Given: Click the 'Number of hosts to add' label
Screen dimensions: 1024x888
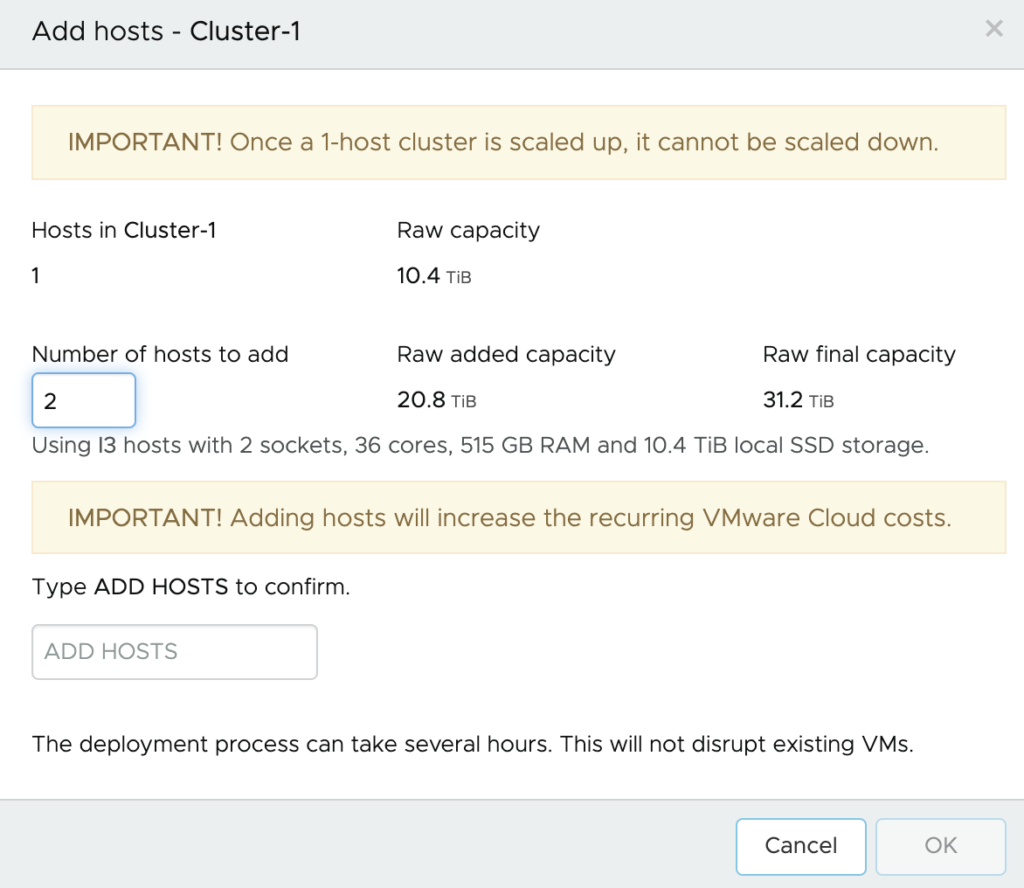Looking at the screenshot, I should (x=160, y=355).
